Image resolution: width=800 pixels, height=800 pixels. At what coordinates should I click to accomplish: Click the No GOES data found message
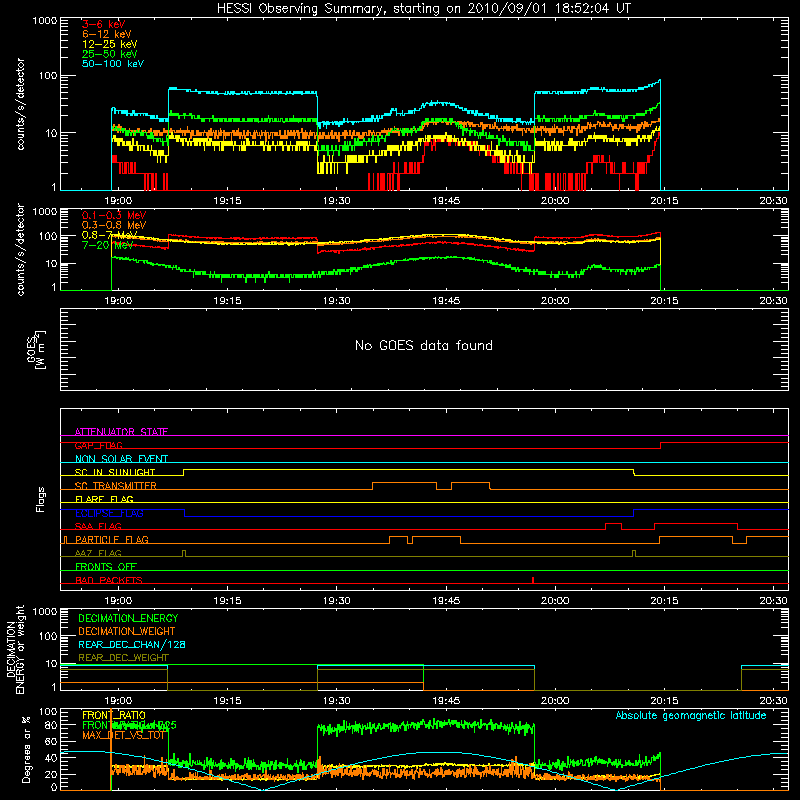tap(423, 345)
